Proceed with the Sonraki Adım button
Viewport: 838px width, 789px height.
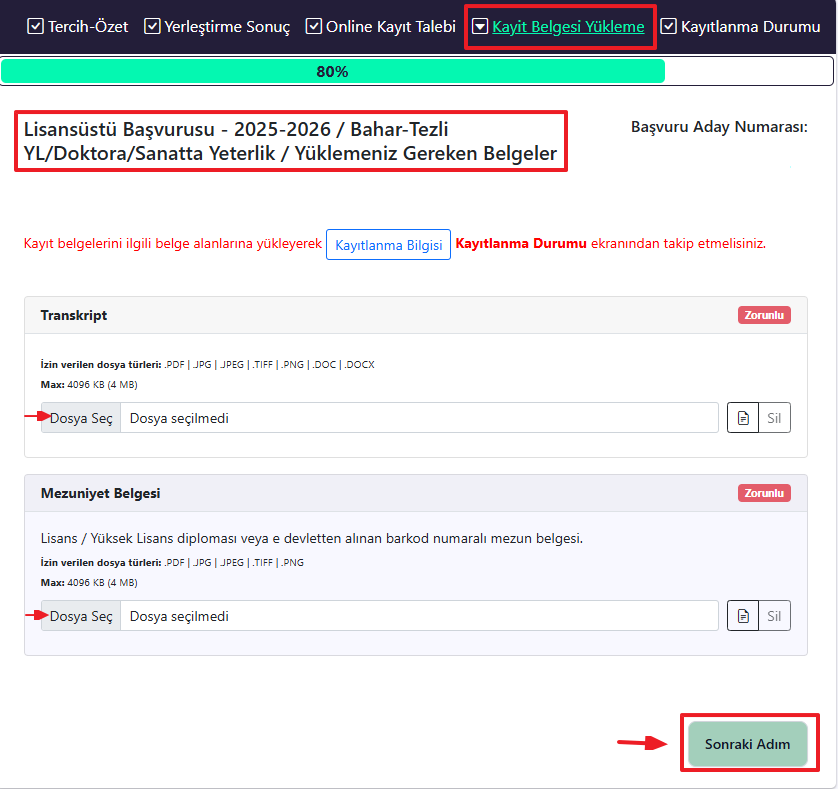pos(747,744)
